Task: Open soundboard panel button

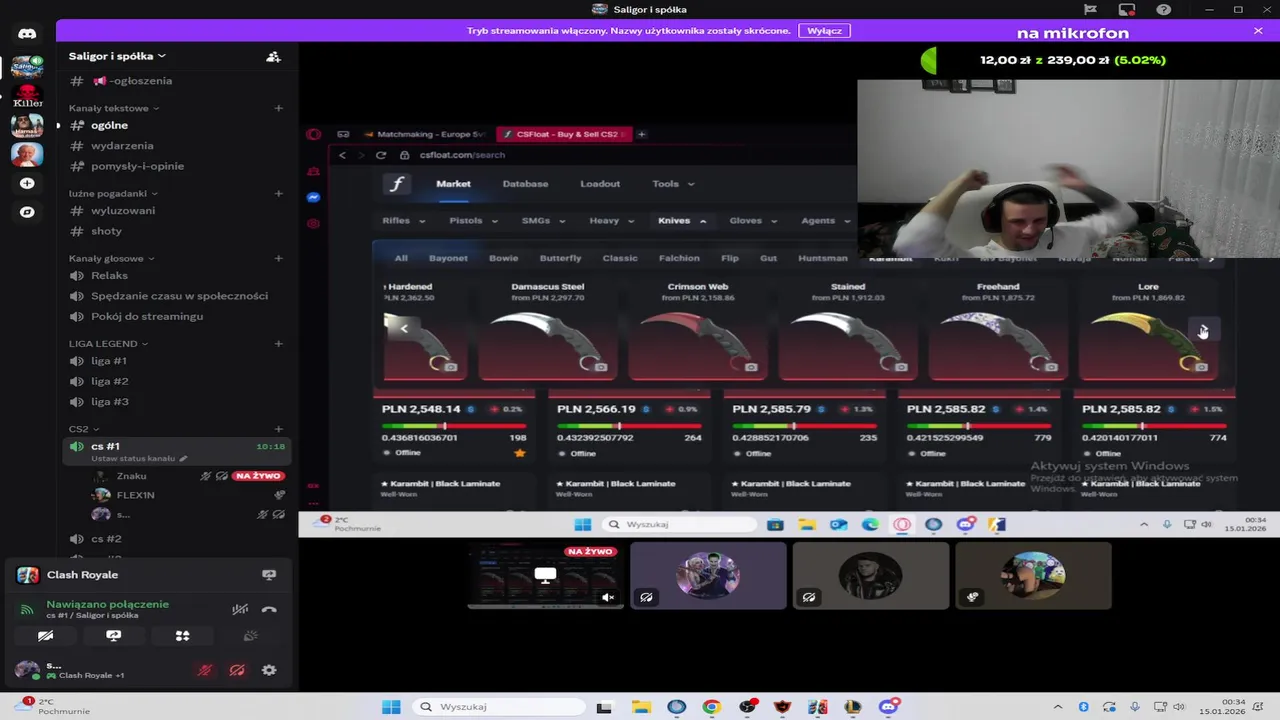Action: tap(251, 636)
